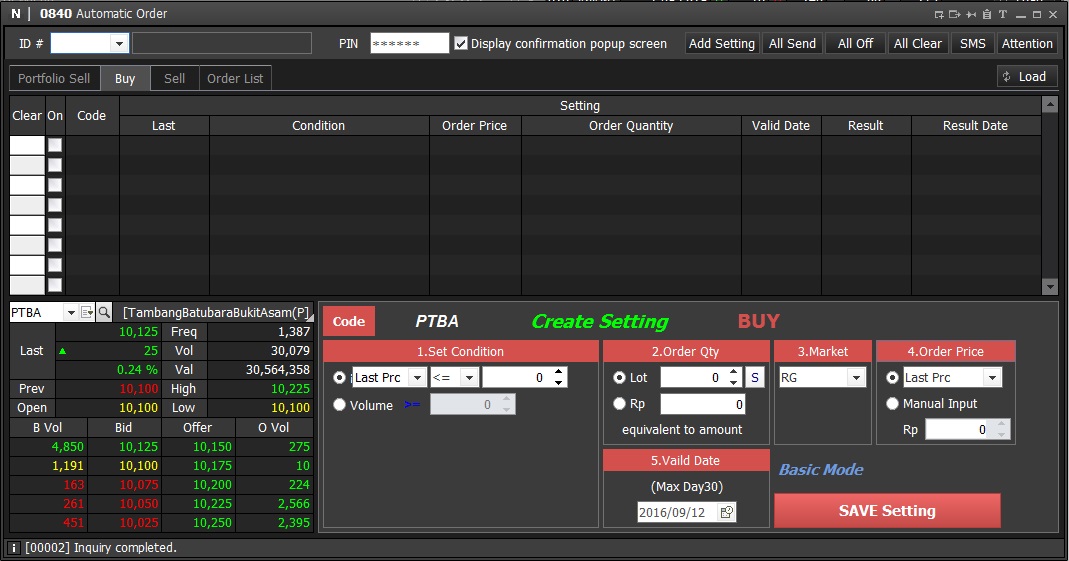Select the Lot quantity radio button
This screenshot has height=561, width=1069.
point(620,378)
